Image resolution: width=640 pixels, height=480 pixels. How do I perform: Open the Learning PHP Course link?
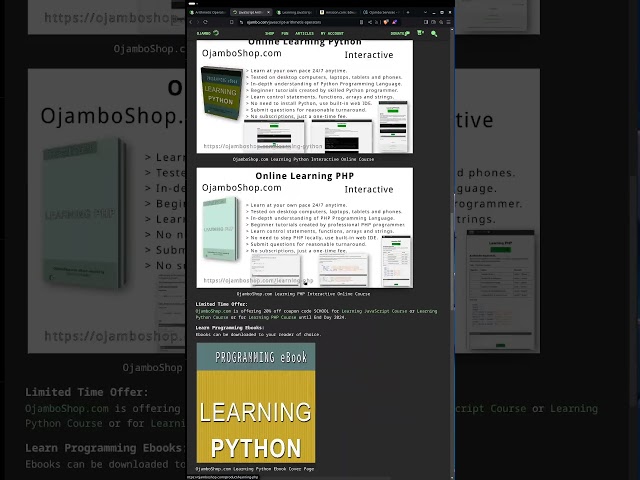272,317
